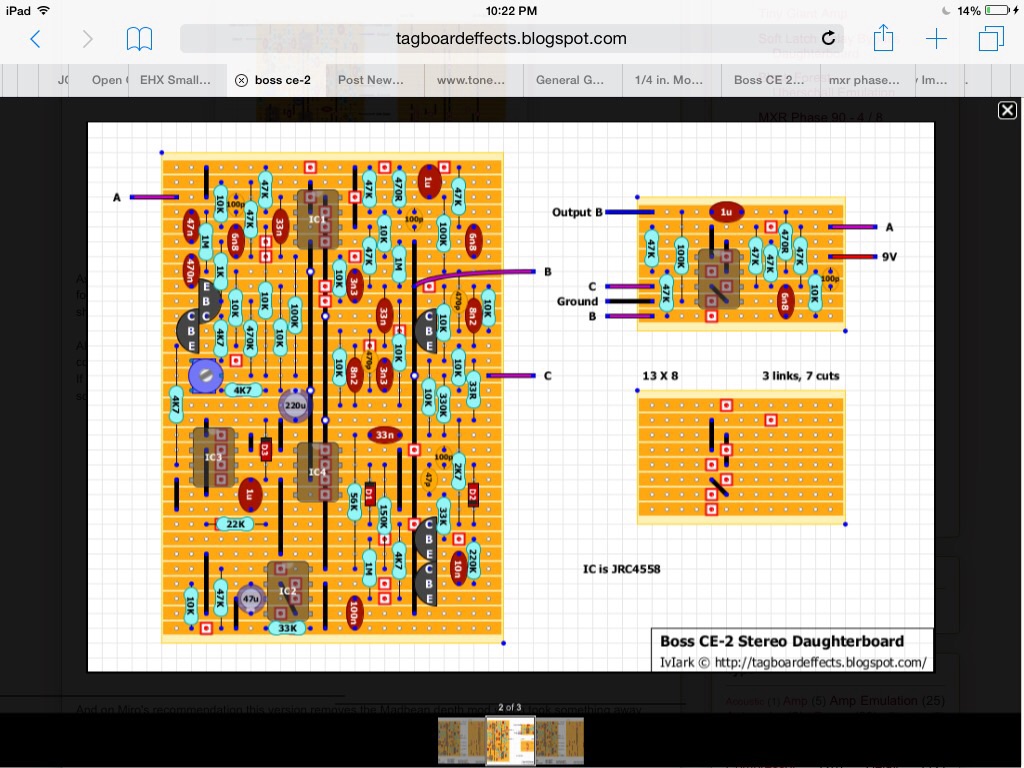Viewport: 1024px width, 768px height.
Task: Open the Share sheet icon
Action: tap(883, 39)
